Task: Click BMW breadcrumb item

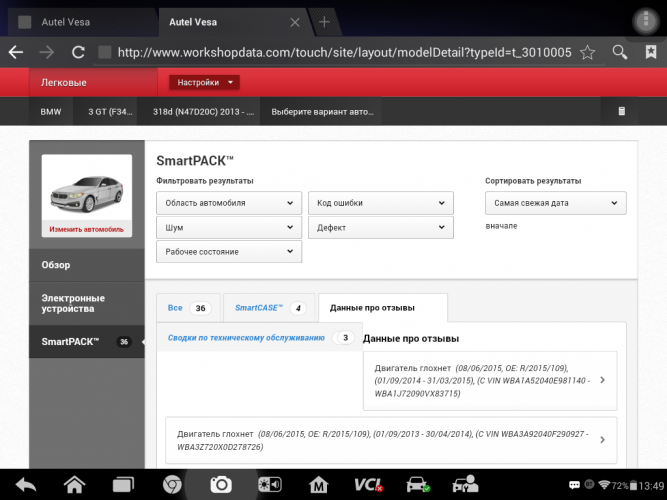Action: coord(51,111)
